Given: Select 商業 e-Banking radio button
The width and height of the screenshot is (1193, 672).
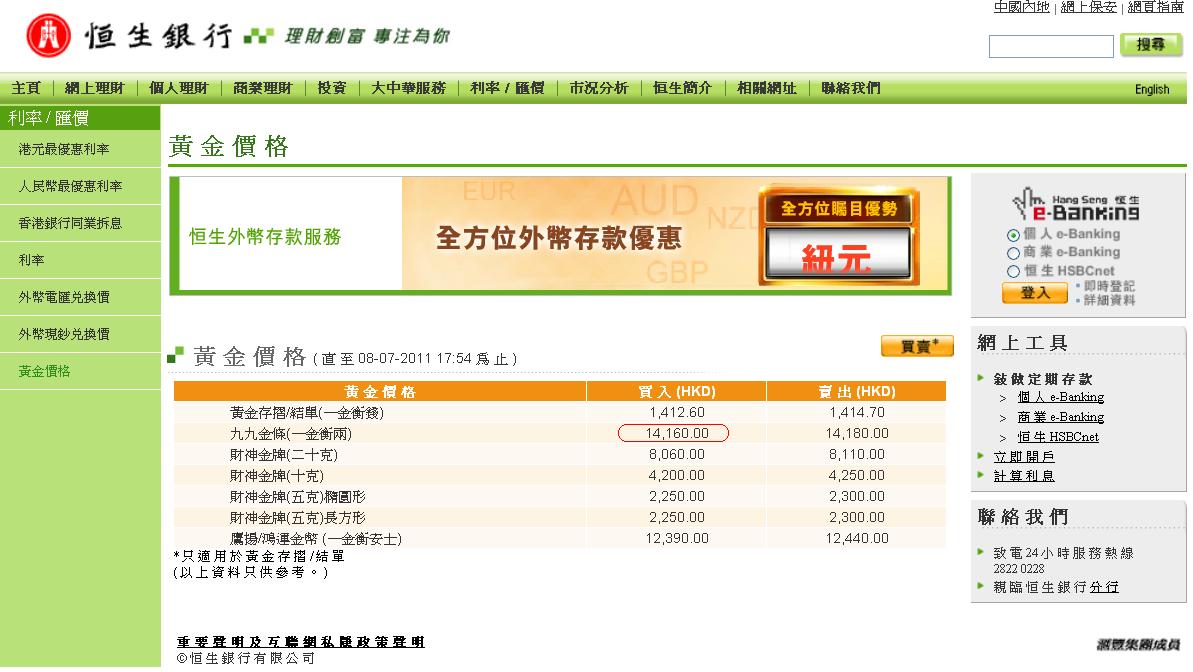Looking at the screenshot, I should pyautogui.click(x=1013, y=253).
